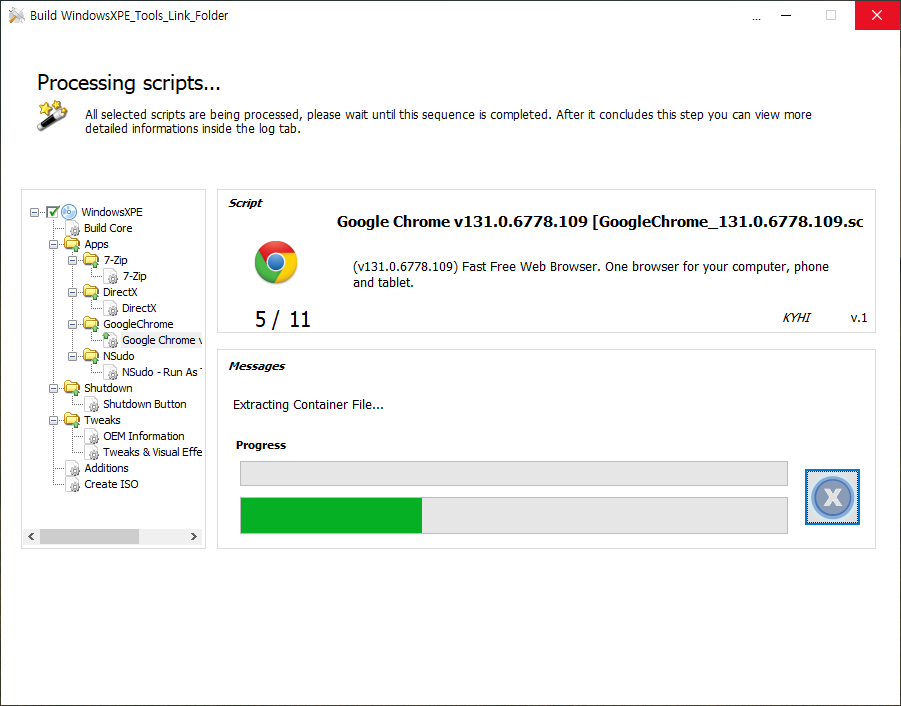Click the KYHI author text

[796, 318]
